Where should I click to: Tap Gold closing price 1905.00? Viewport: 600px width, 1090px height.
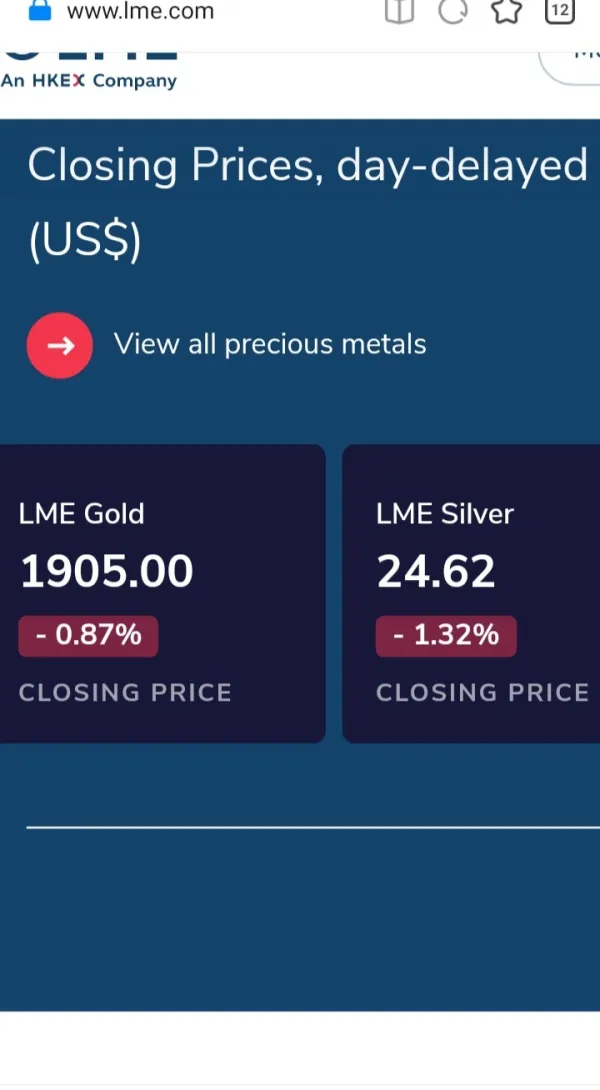[107, 572]
